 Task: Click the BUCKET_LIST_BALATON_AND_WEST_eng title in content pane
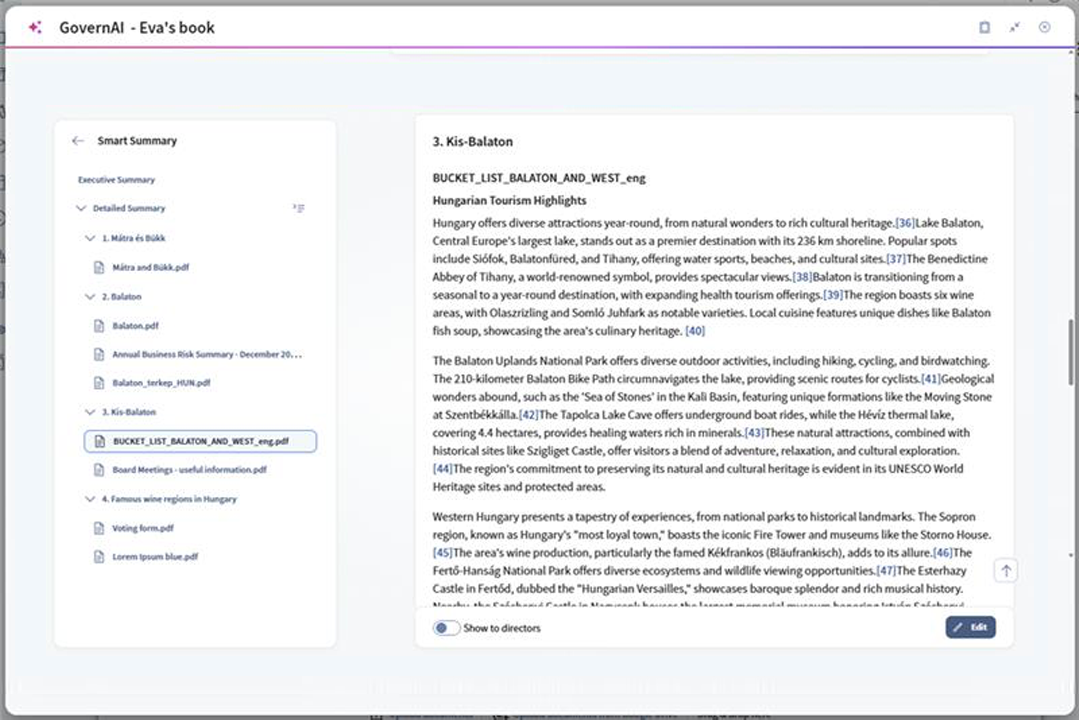(x=539, y=178)
